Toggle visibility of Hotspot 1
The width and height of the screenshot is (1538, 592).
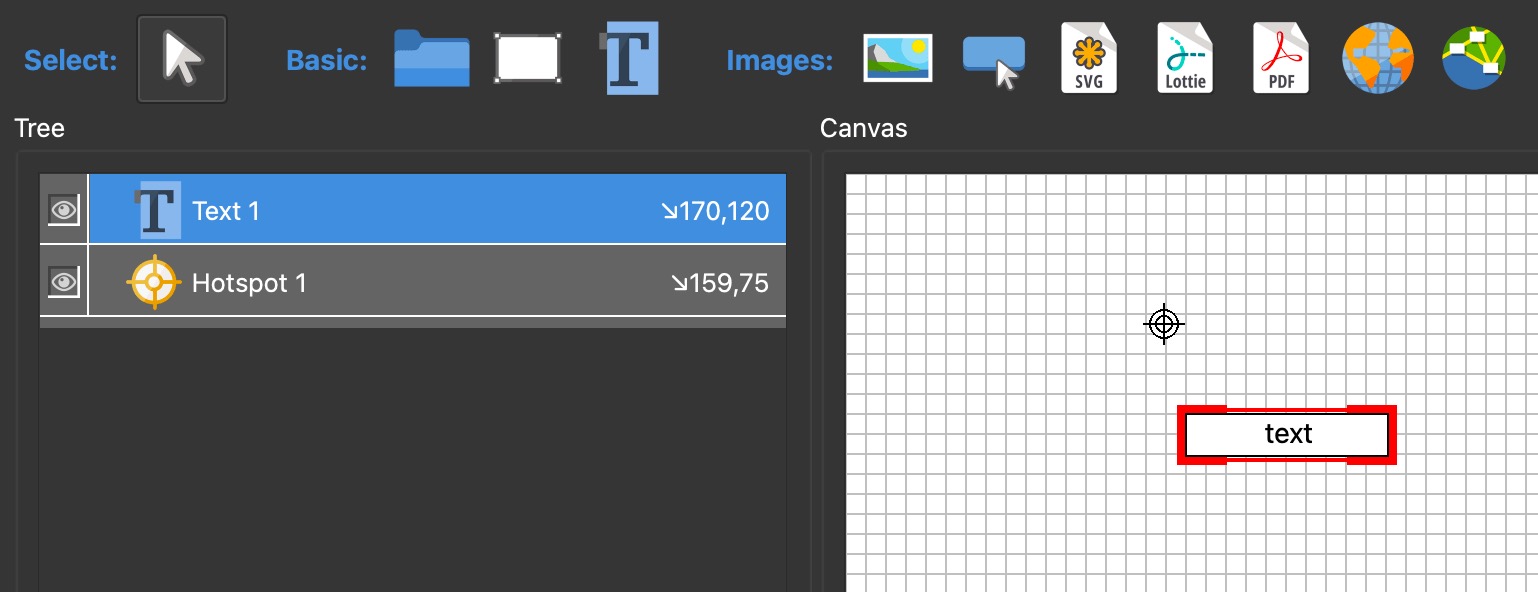[64, 282]
